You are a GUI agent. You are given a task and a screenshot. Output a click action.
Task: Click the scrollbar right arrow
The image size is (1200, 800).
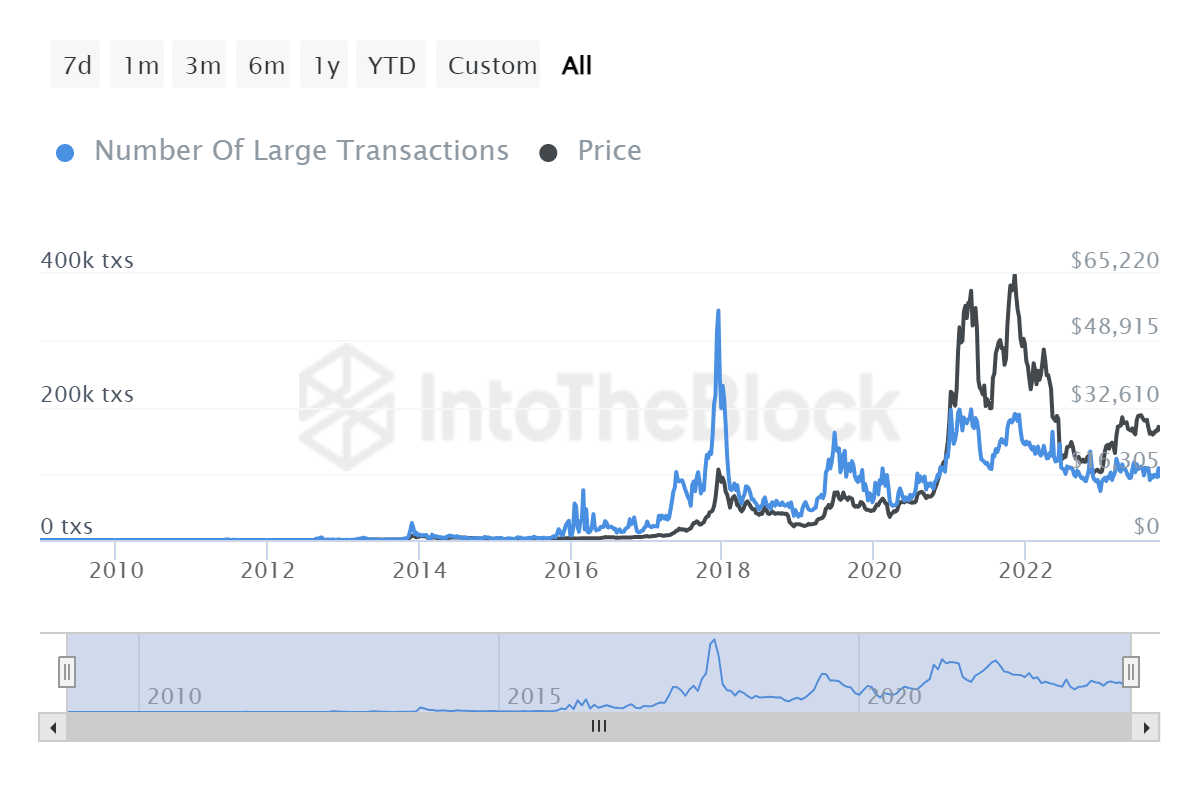point(1146,727)
